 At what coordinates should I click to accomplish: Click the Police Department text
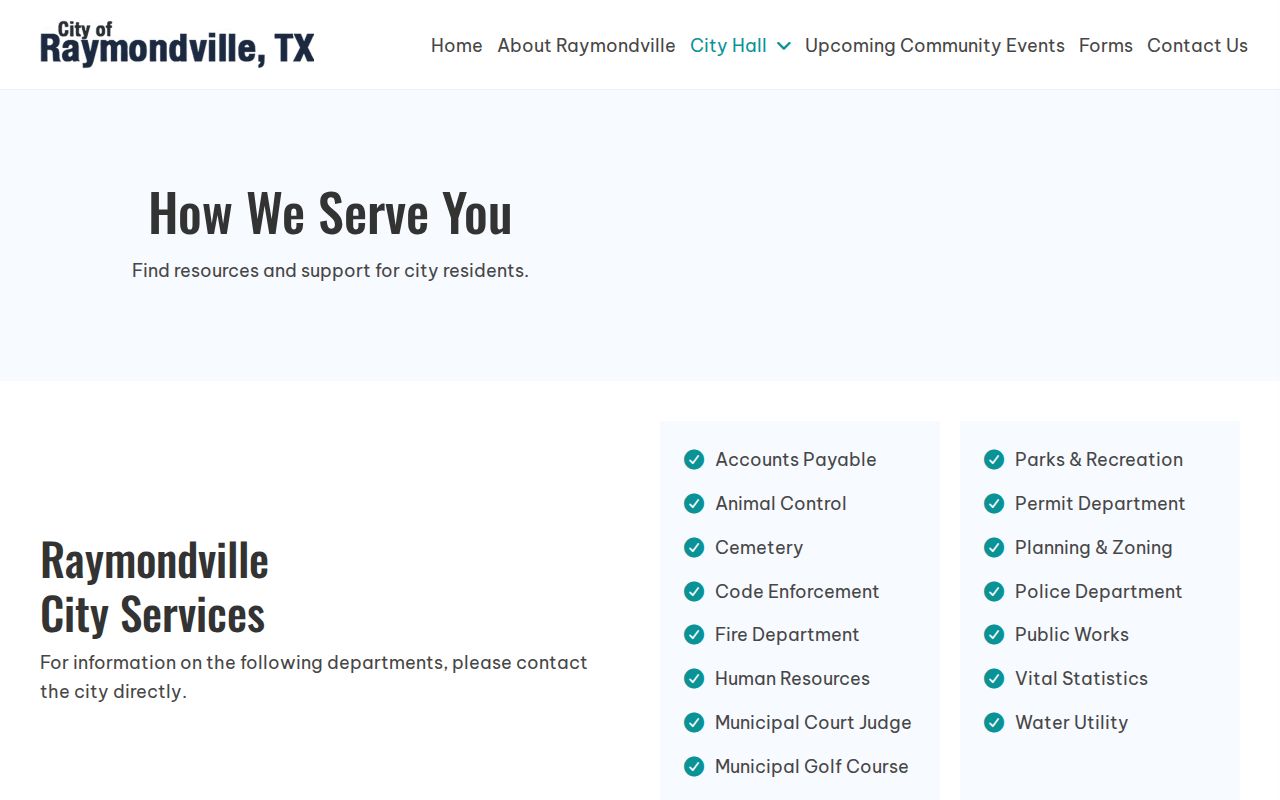pos(1099,591)
